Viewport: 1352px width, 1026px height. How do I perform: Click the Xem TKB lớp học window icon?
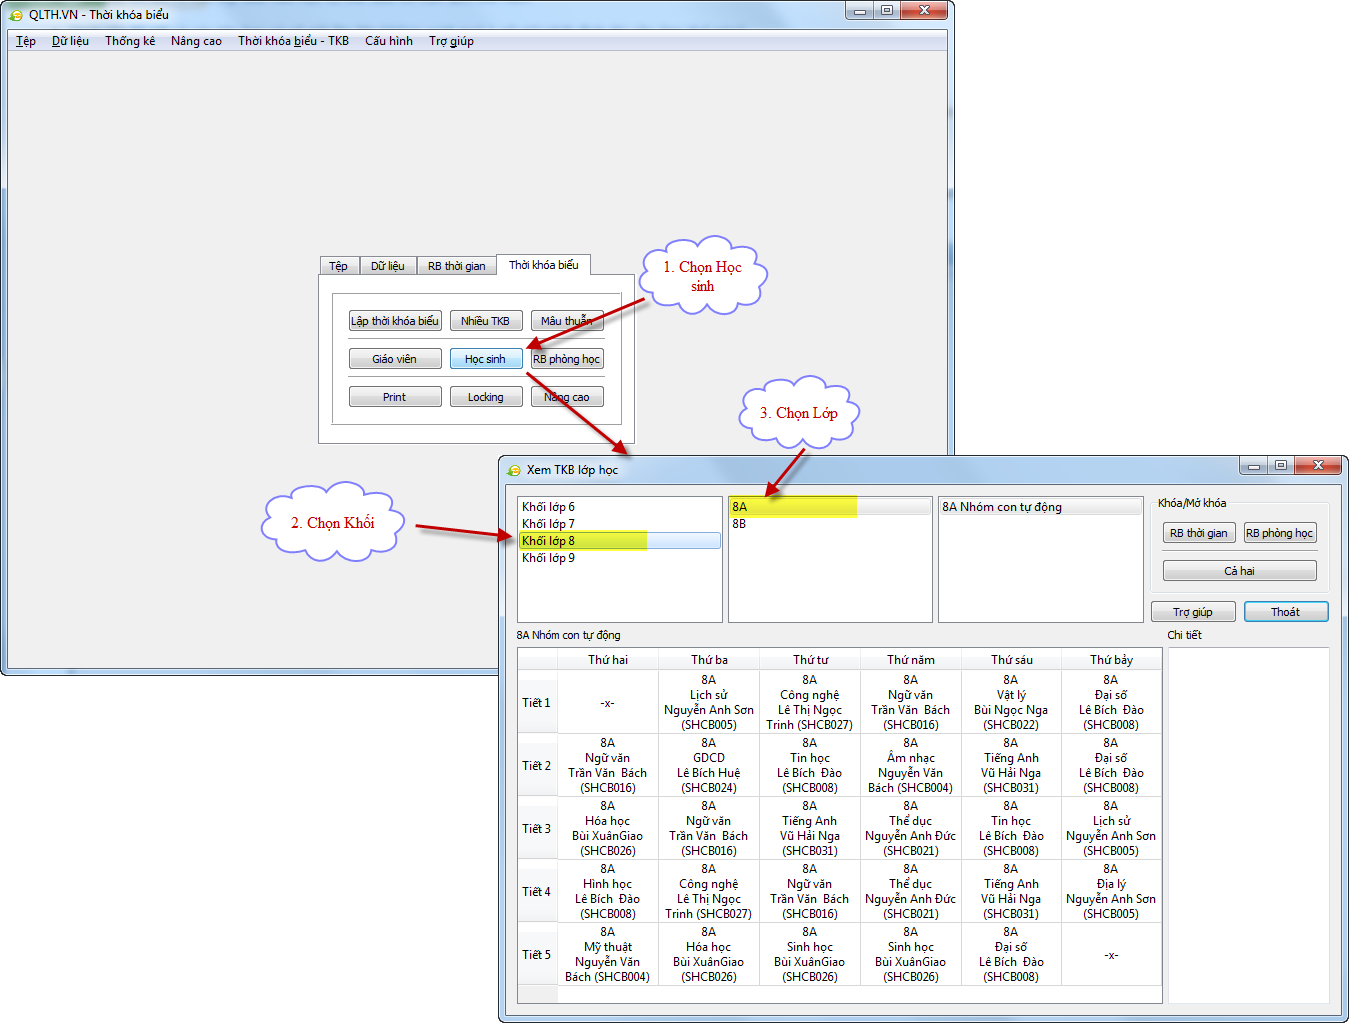click(514, 470)
